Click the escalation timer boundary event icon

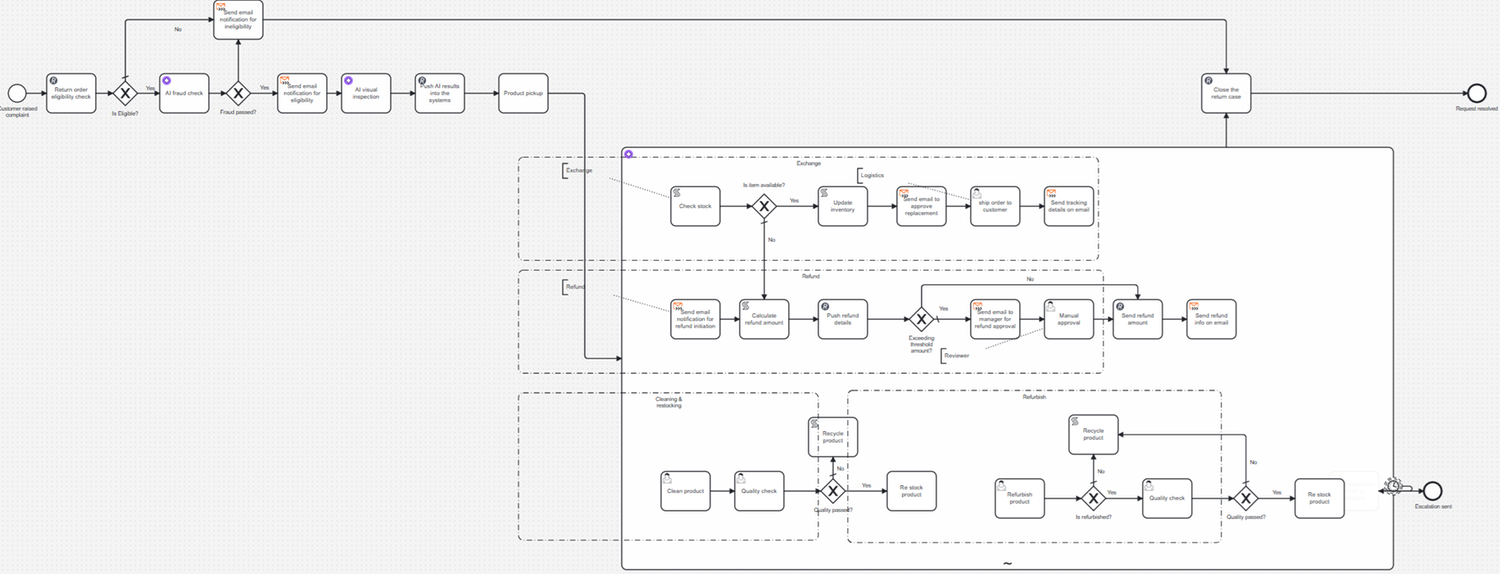pos(1394,487)
